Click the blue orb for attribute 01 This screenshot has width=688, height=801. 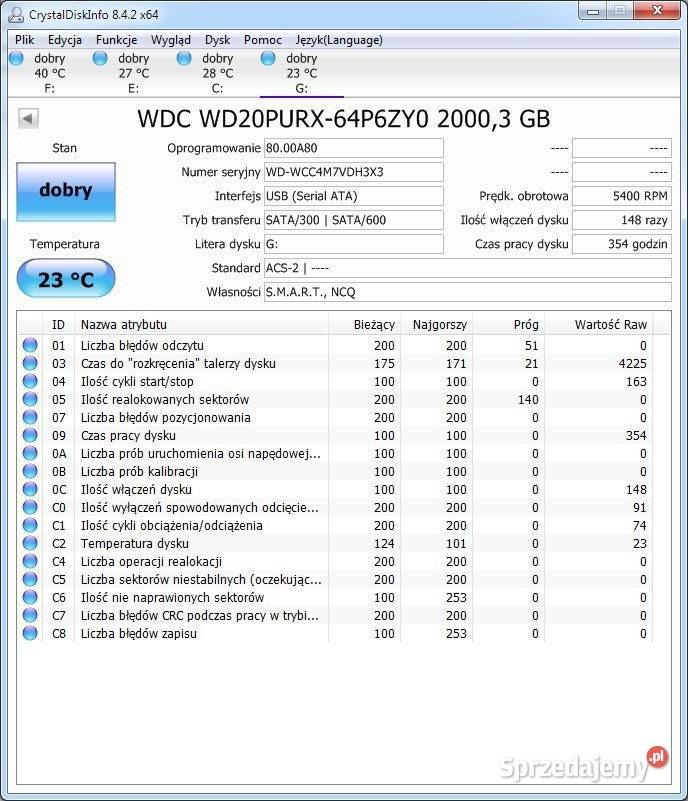[x=30, y=346]
